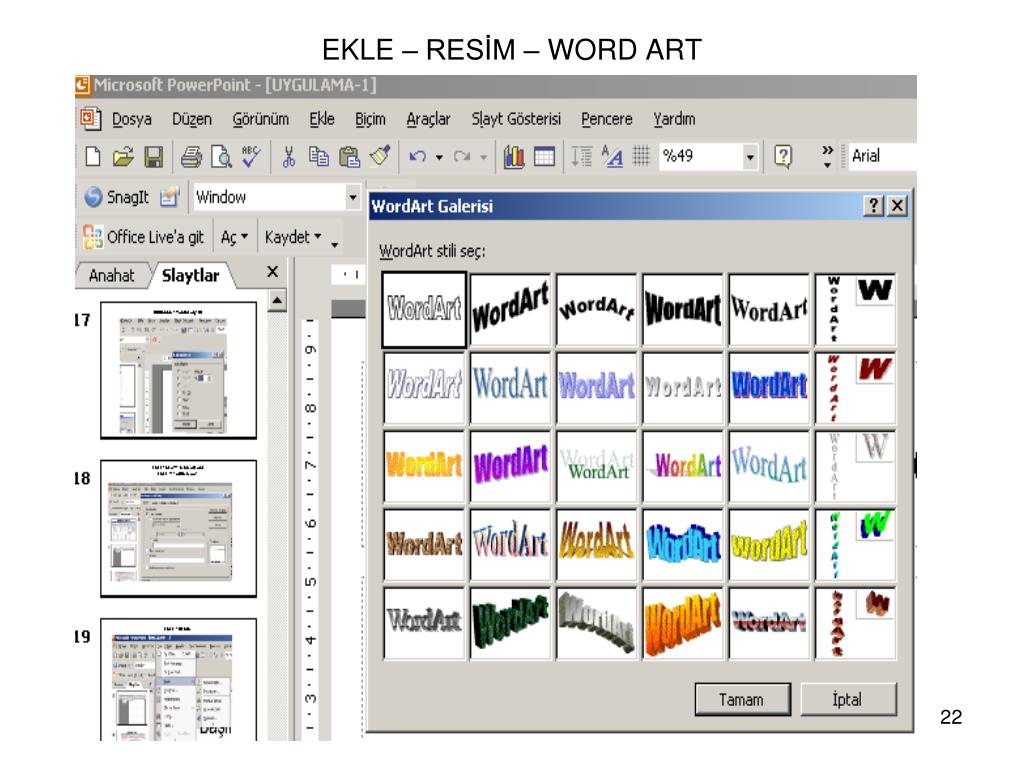This screenshot has width=1024, height=768.
Task: Click the WordArt dialog help question button
Action: pyautogui.click(x=873, y=206)
